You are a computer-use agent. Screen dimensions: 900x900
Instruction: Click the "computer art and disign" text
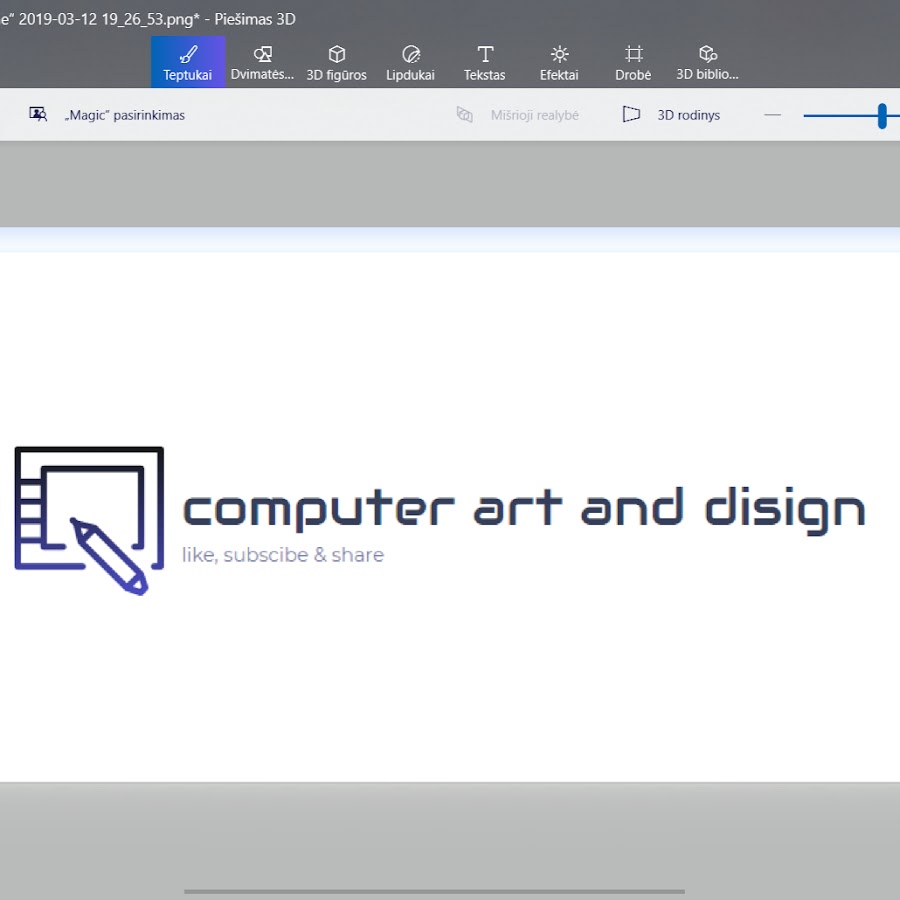523,510
